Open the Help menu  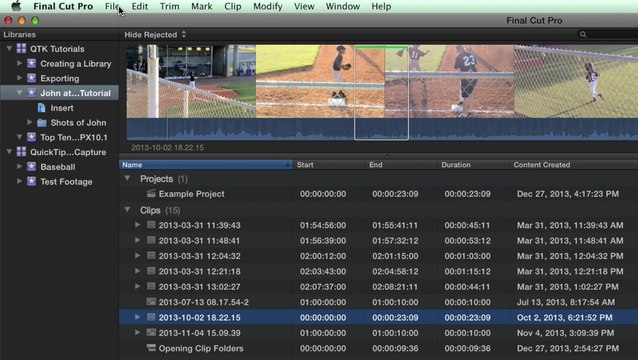pos(381,6)
